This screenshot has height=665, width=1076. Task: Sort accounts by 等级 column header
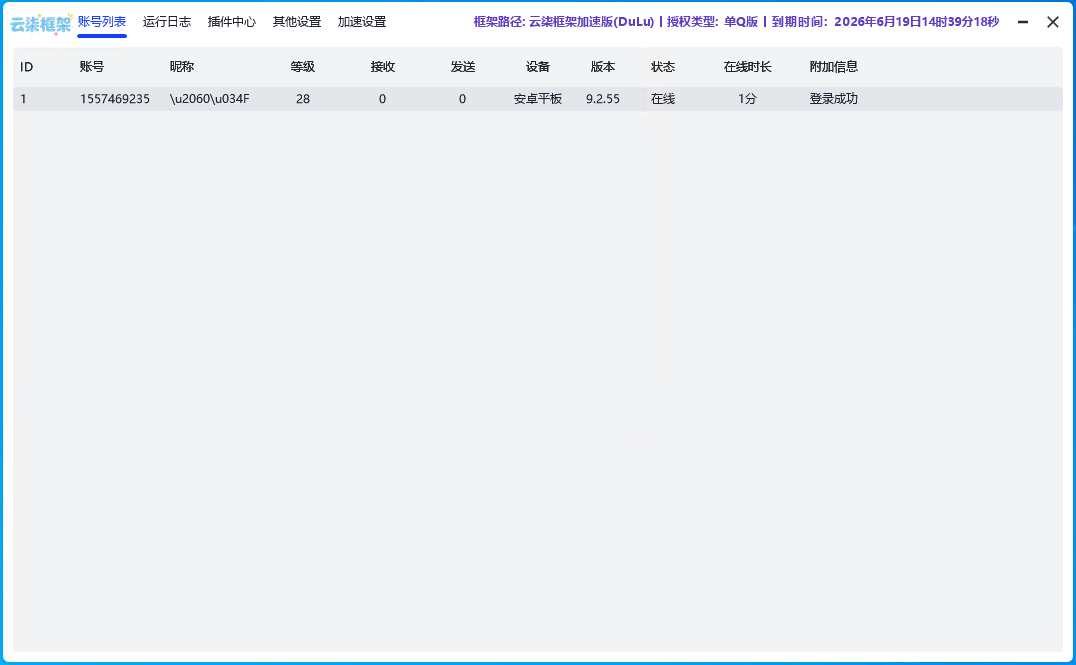pyautogui.click(x=303, y=67)
